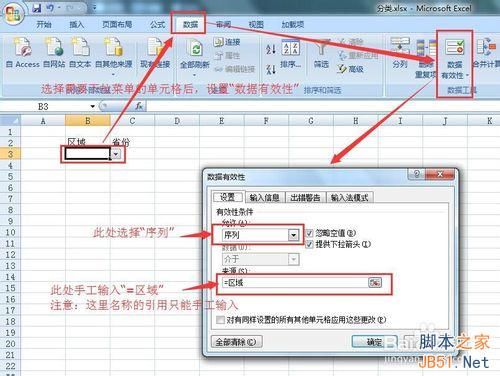
Task: Close the Data Validation dialog
Action: 440,174
